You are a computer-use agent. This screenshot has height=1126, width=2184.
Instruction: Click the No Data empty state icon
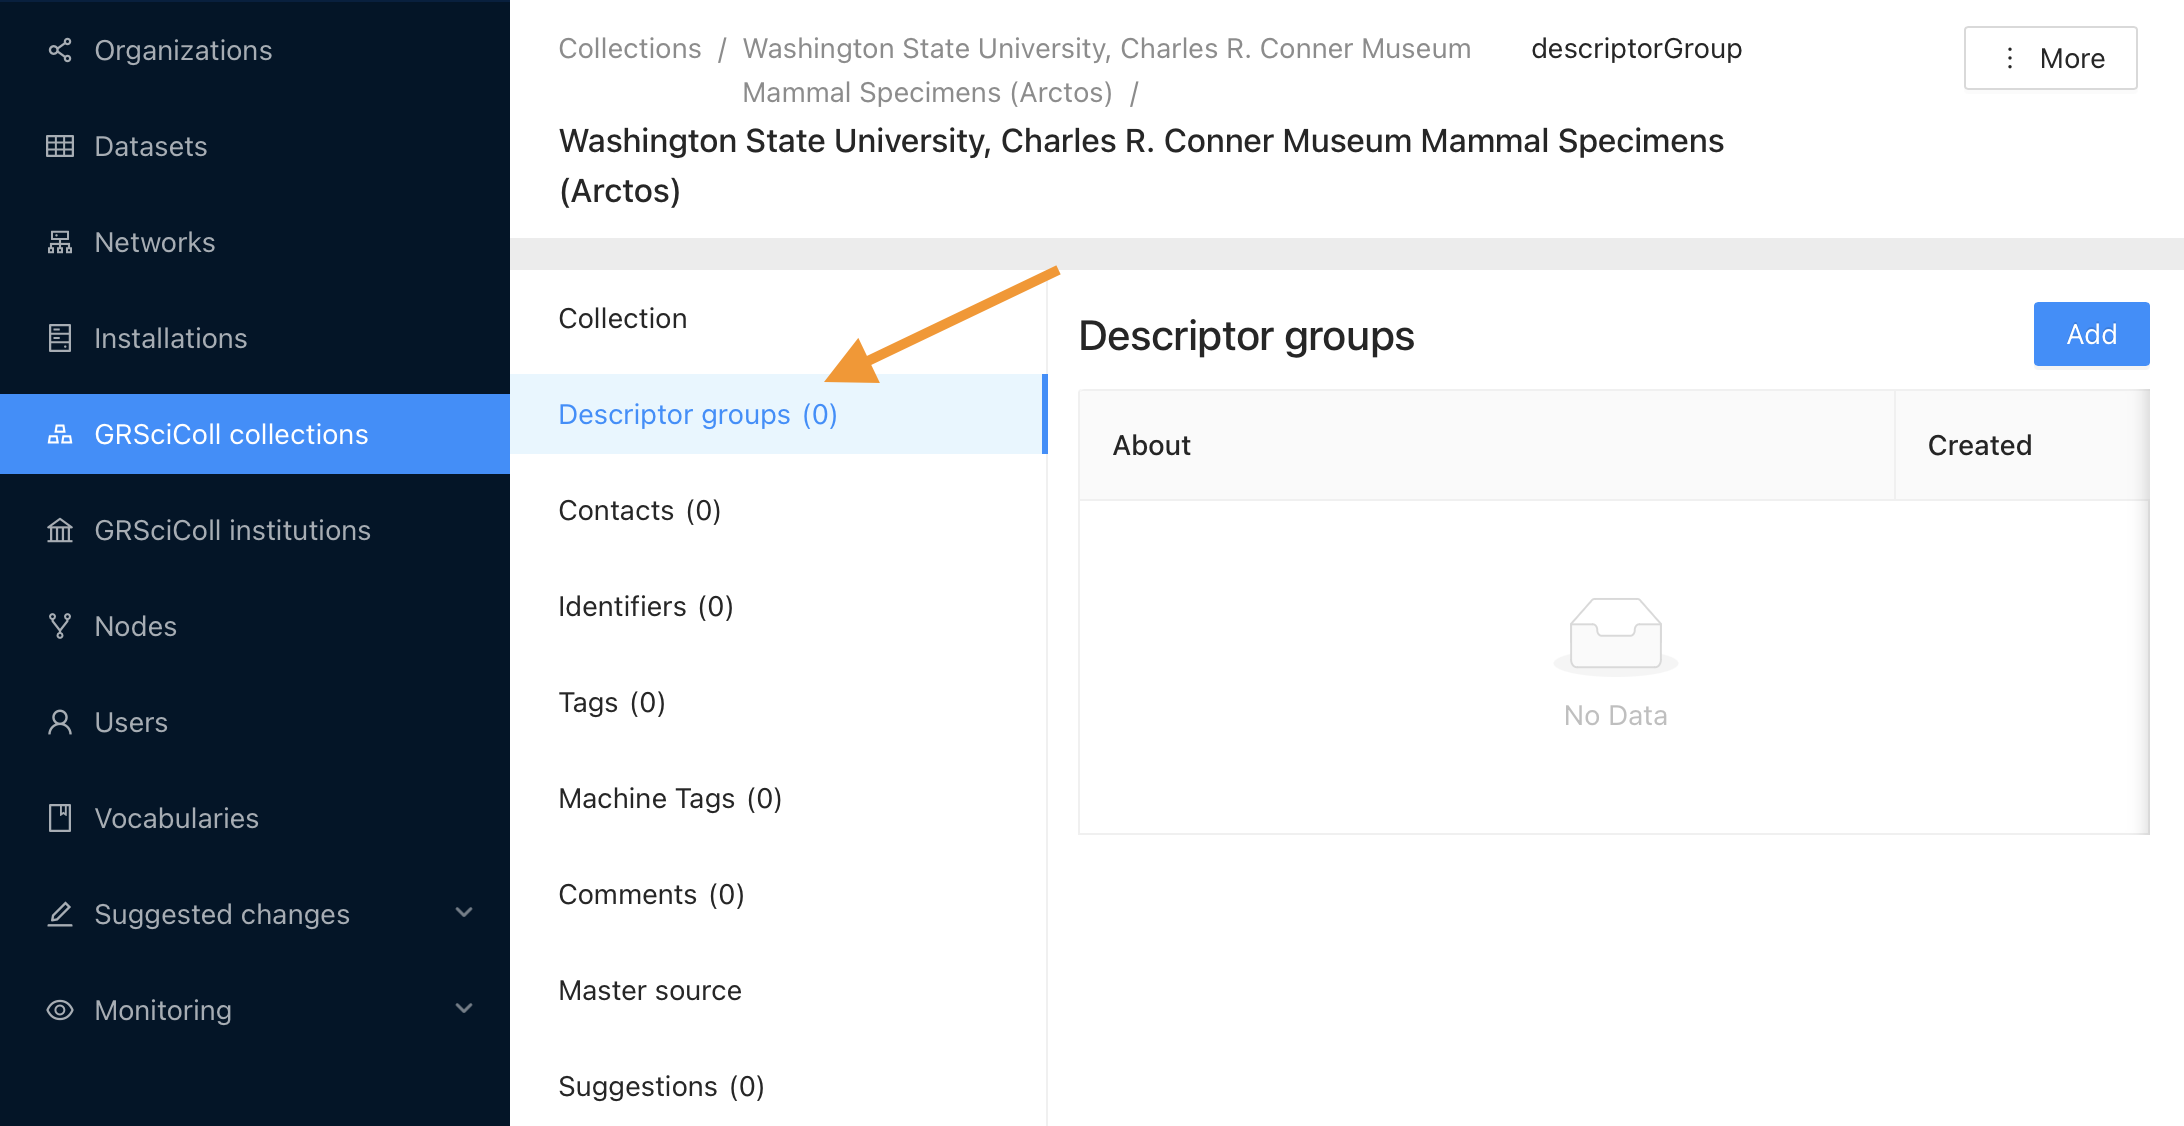[x=1614, y=635]
